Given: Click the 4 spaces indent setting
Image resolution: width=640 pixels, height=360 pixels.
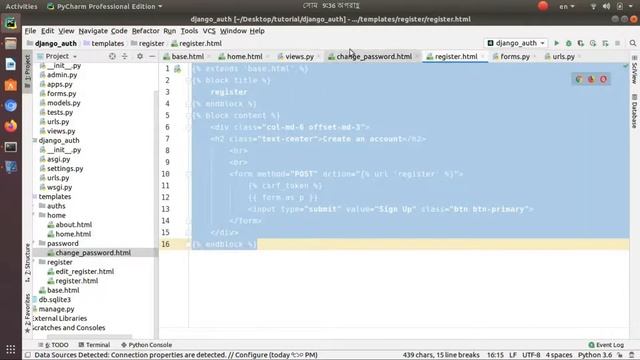Looking at the screenshot, I should click(x=559, y=355).
